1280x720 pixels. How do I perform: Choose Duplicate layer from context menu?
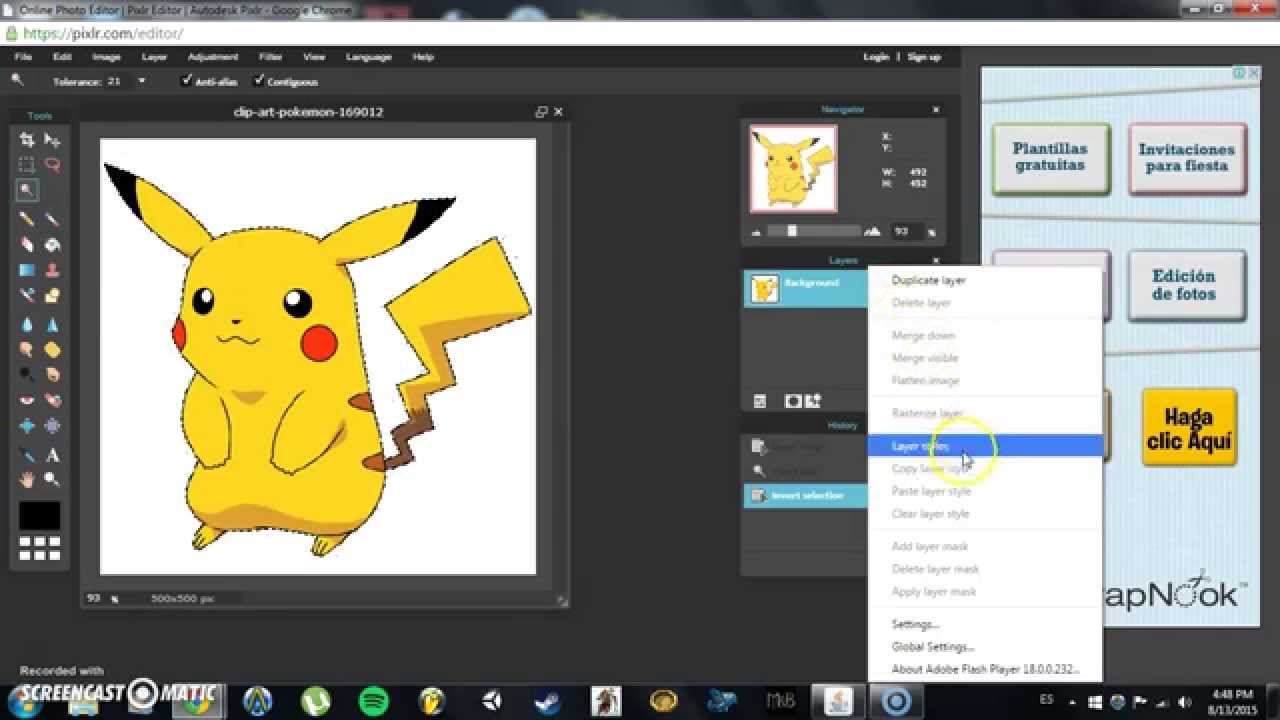[x=985, y=280]
